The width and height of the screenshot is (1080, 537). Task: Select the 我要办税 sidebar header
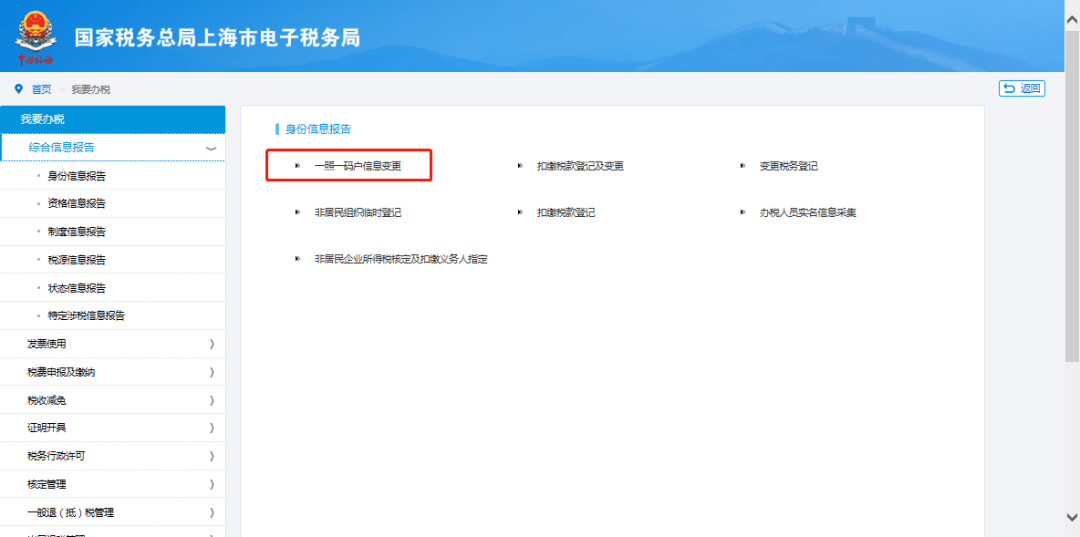pos(112,119)
